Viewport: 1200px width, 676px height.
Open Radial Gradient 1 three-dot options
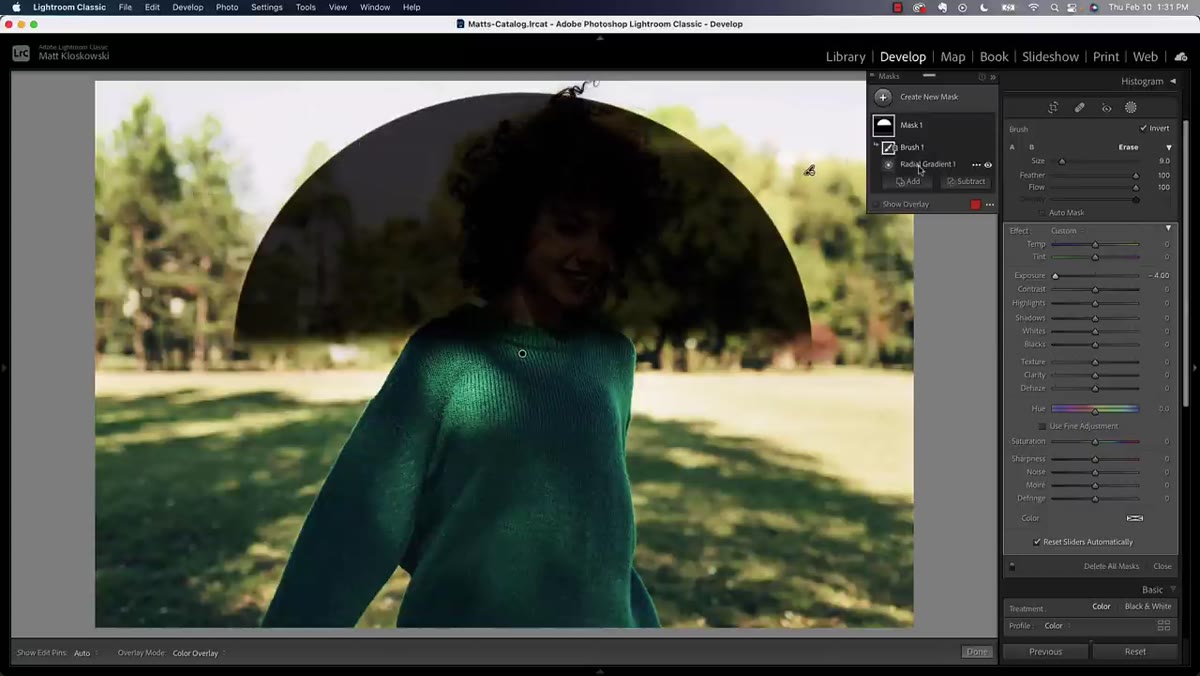pyautogui.click(x=976, y=165)
